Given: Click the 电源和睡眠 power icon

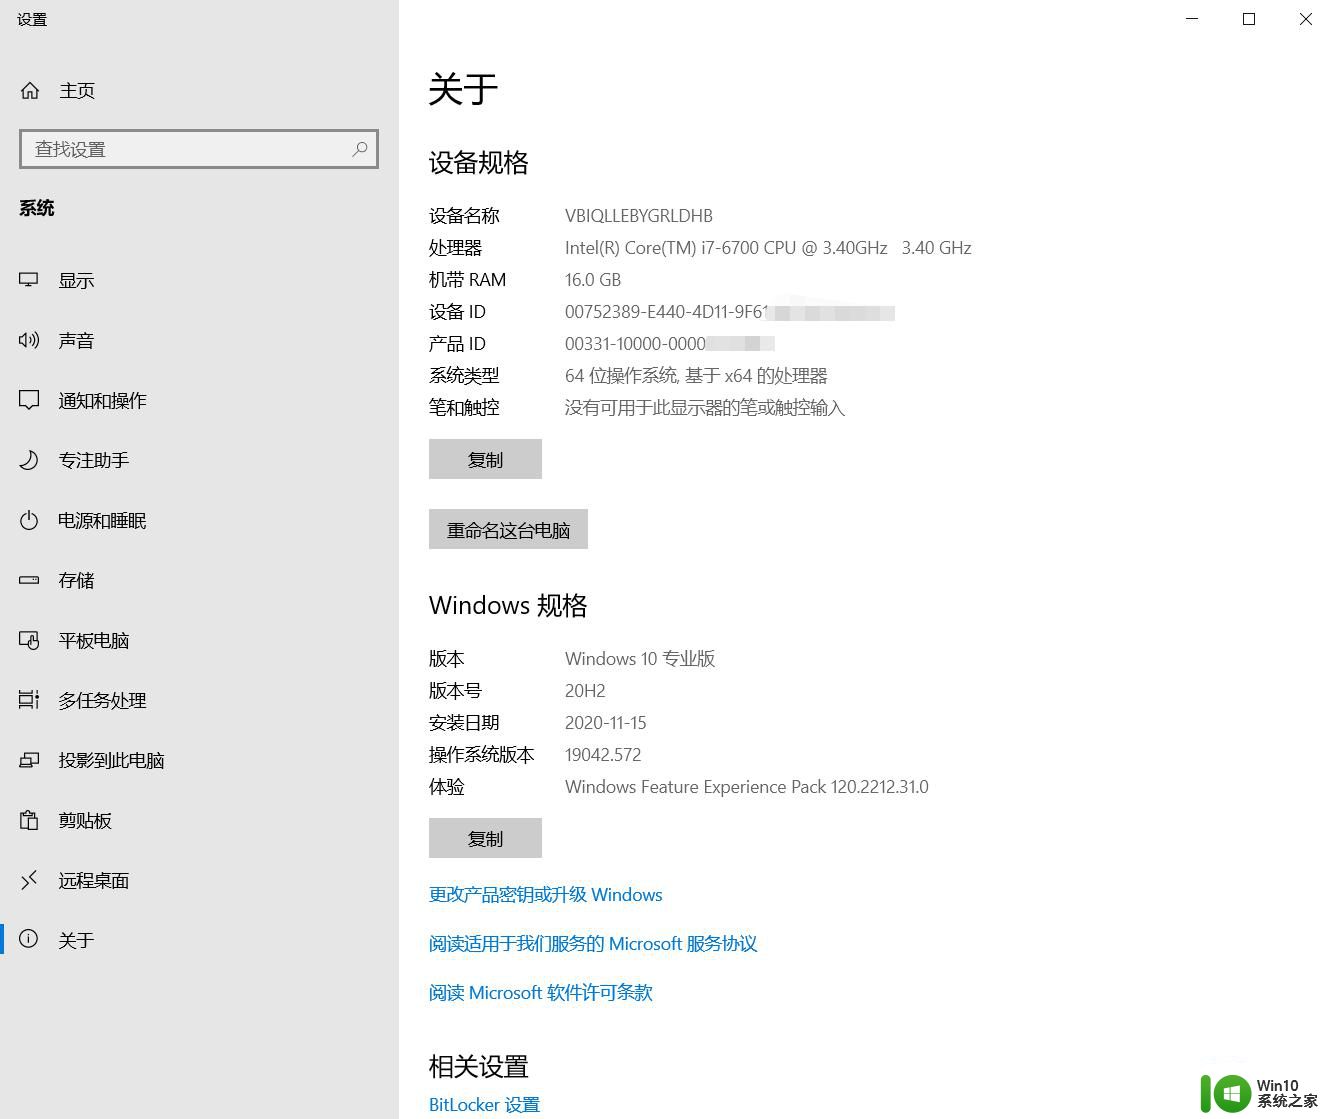Looking at the screenshot, I should tap(29, 520).
